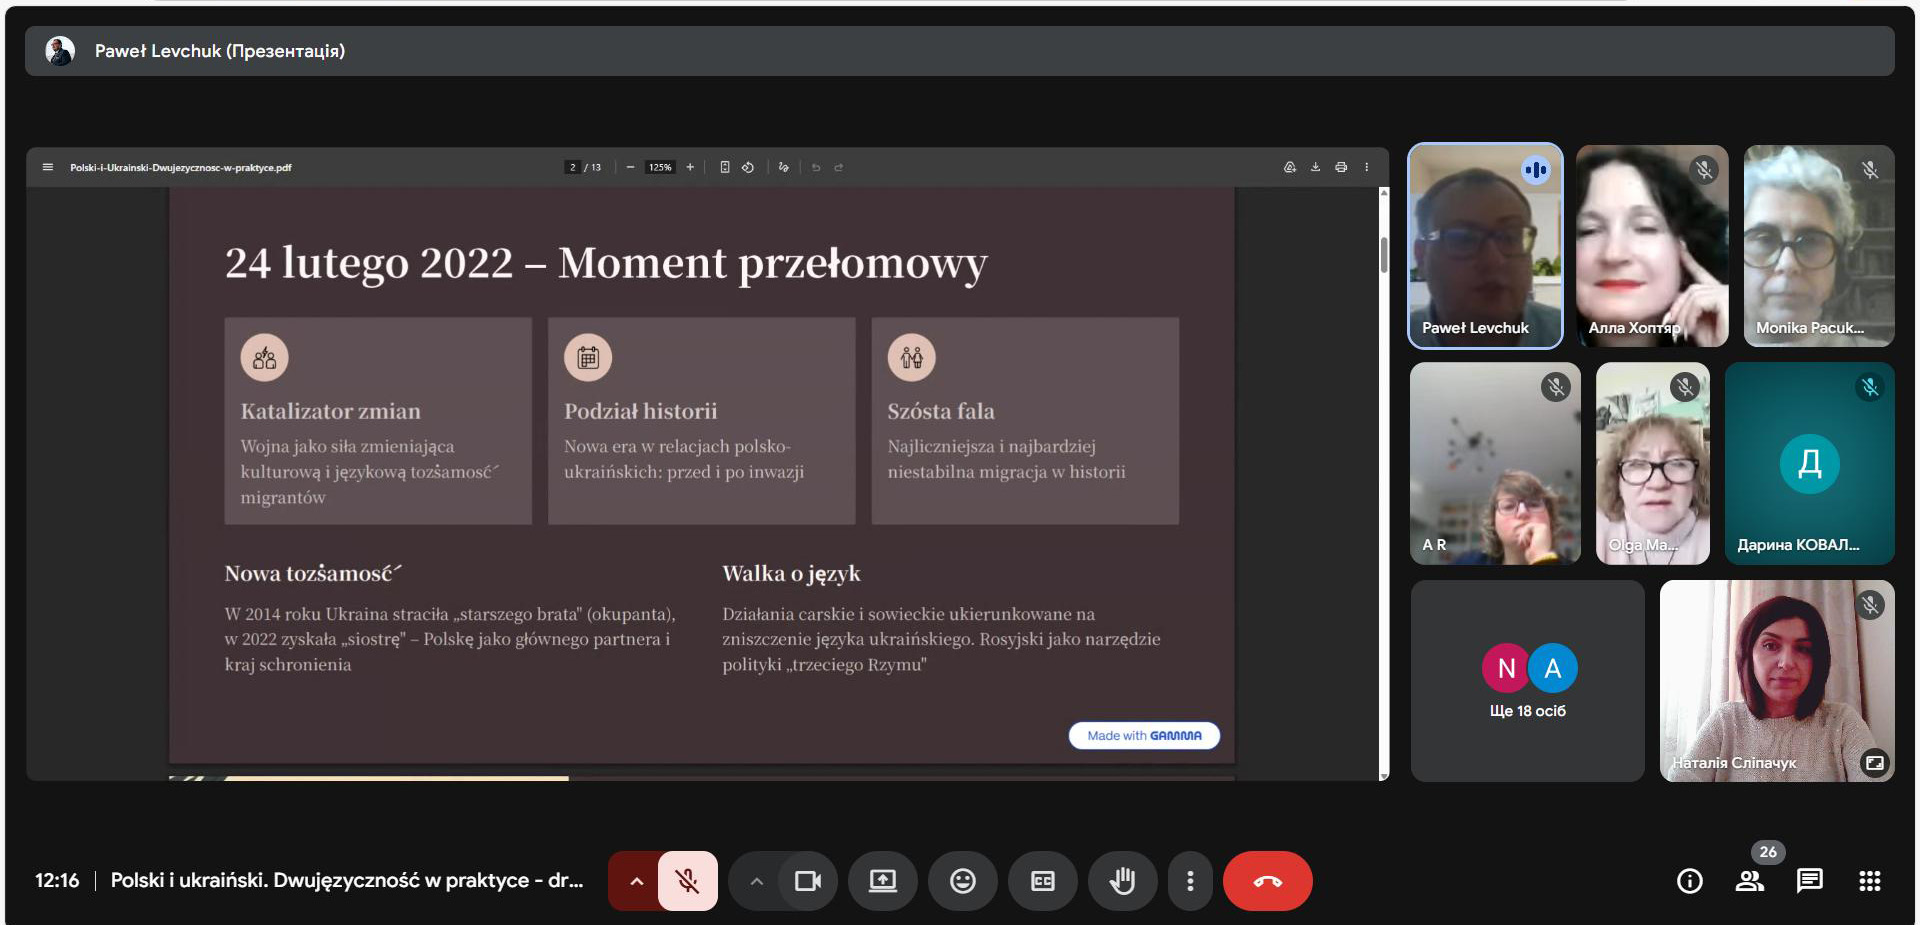The height and width of the screenshot is (925, 1920).
Task: Open the meeting chat panel
Action: click(1809, 881)
